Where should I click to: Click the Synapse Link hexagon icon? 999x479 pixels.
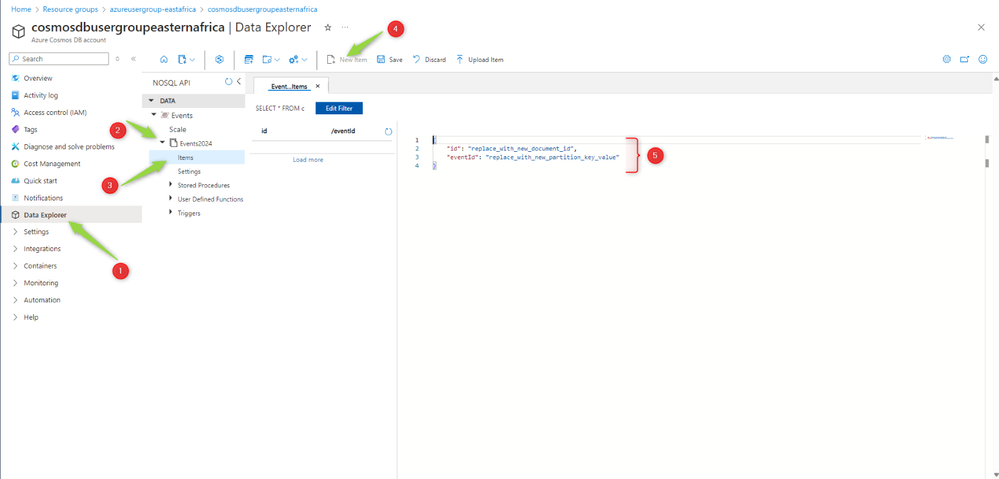coord(219,59)
